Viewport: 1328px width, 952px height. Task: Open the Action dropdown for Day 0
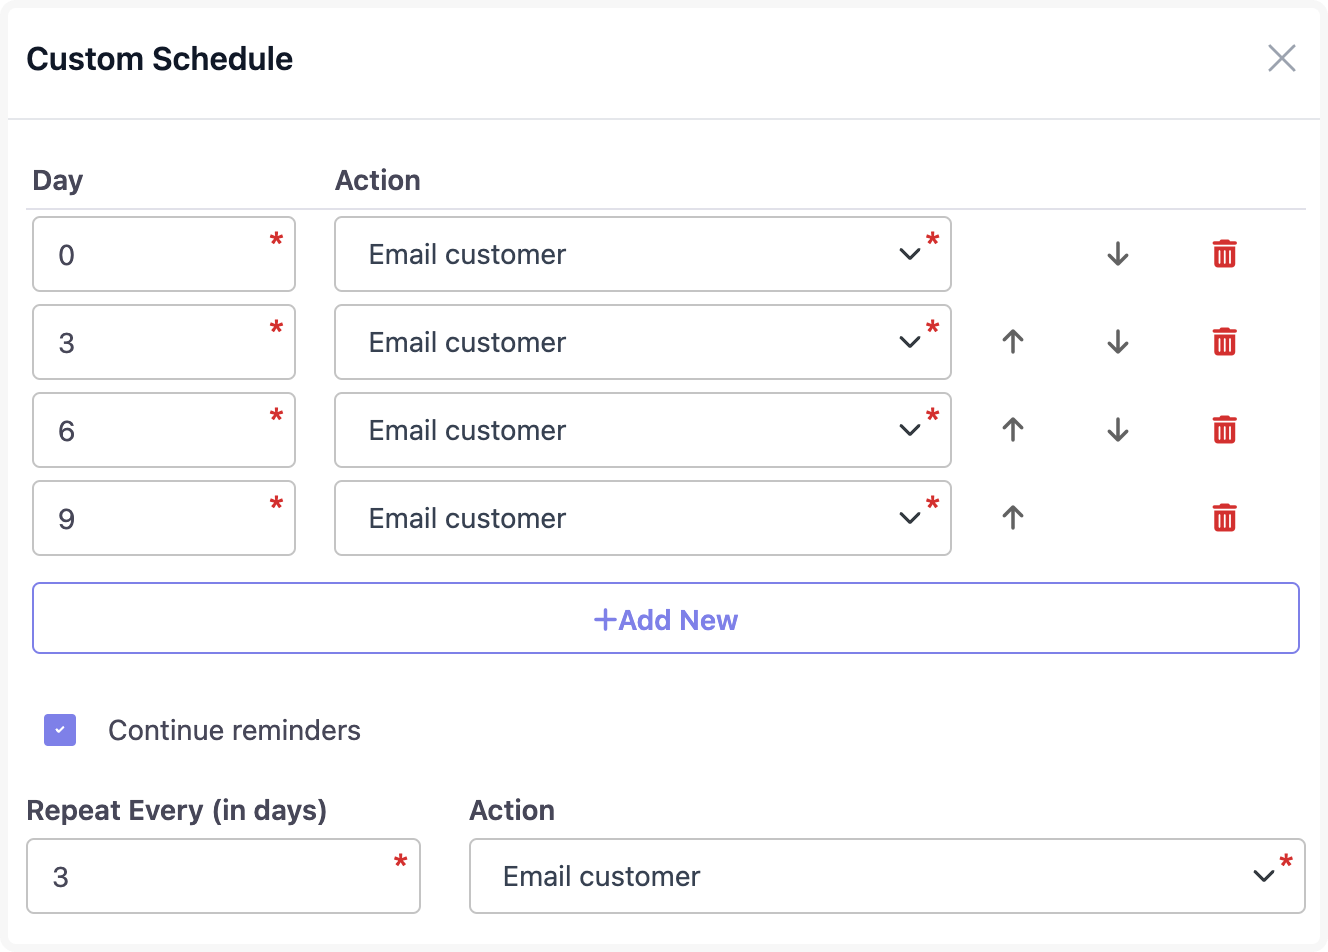(x=642, y=254)
